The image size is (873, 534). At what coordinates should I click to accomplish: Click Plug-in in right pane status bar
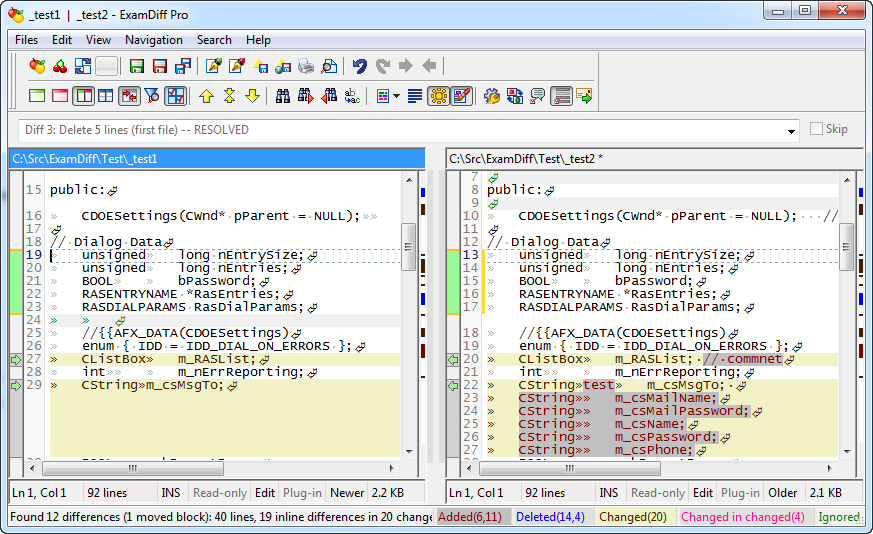[740, 493]
